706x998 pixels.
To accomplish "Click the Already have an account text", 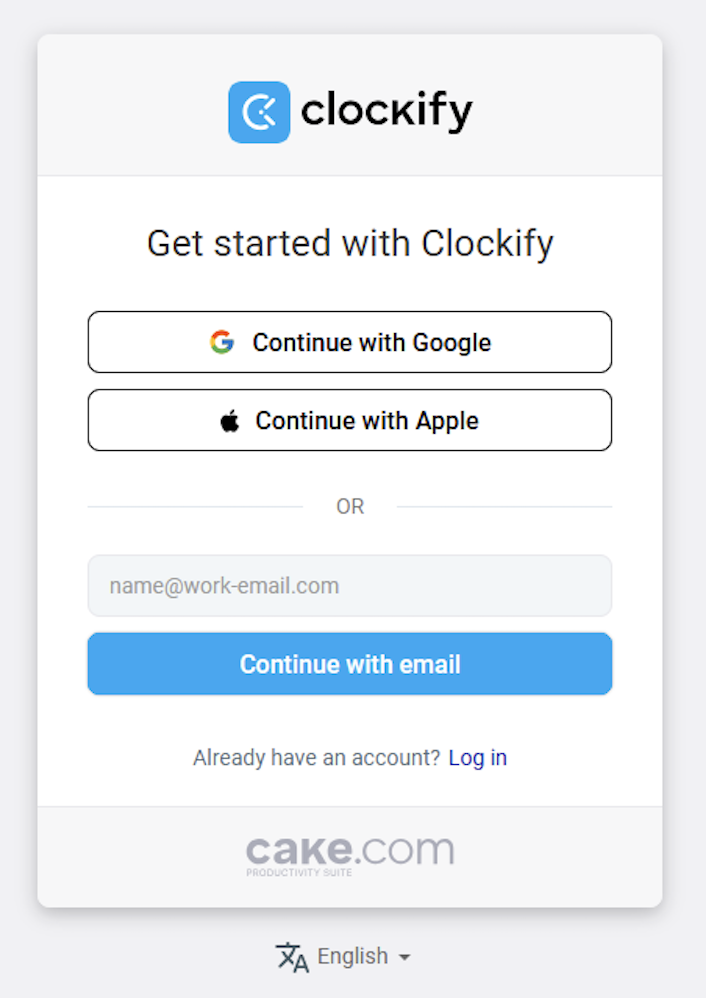I will click(316, 757).
